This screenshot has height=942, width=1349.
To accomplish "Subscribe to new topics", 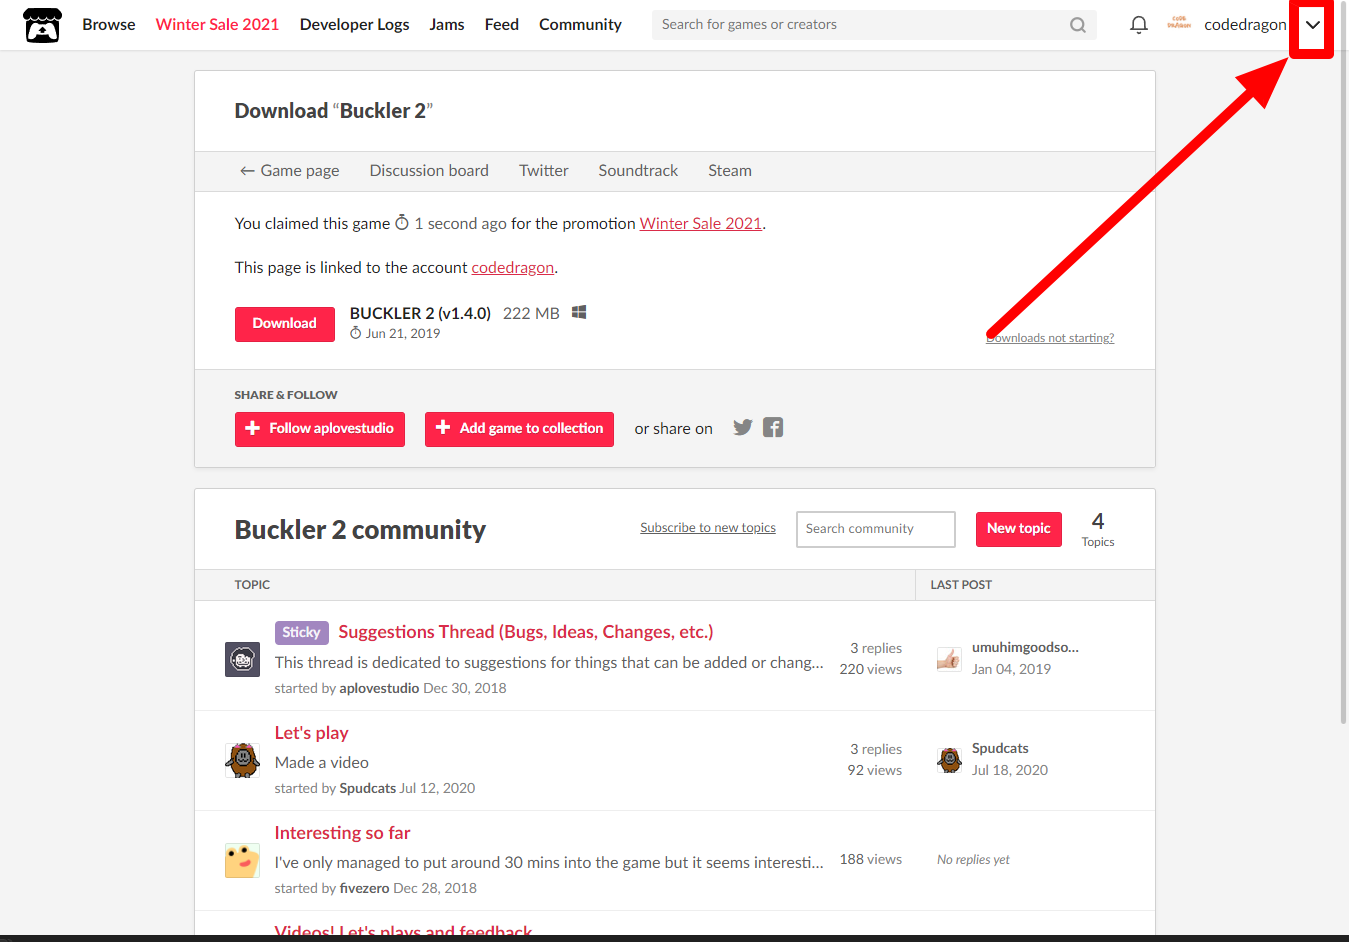I will tap(708, 528).
